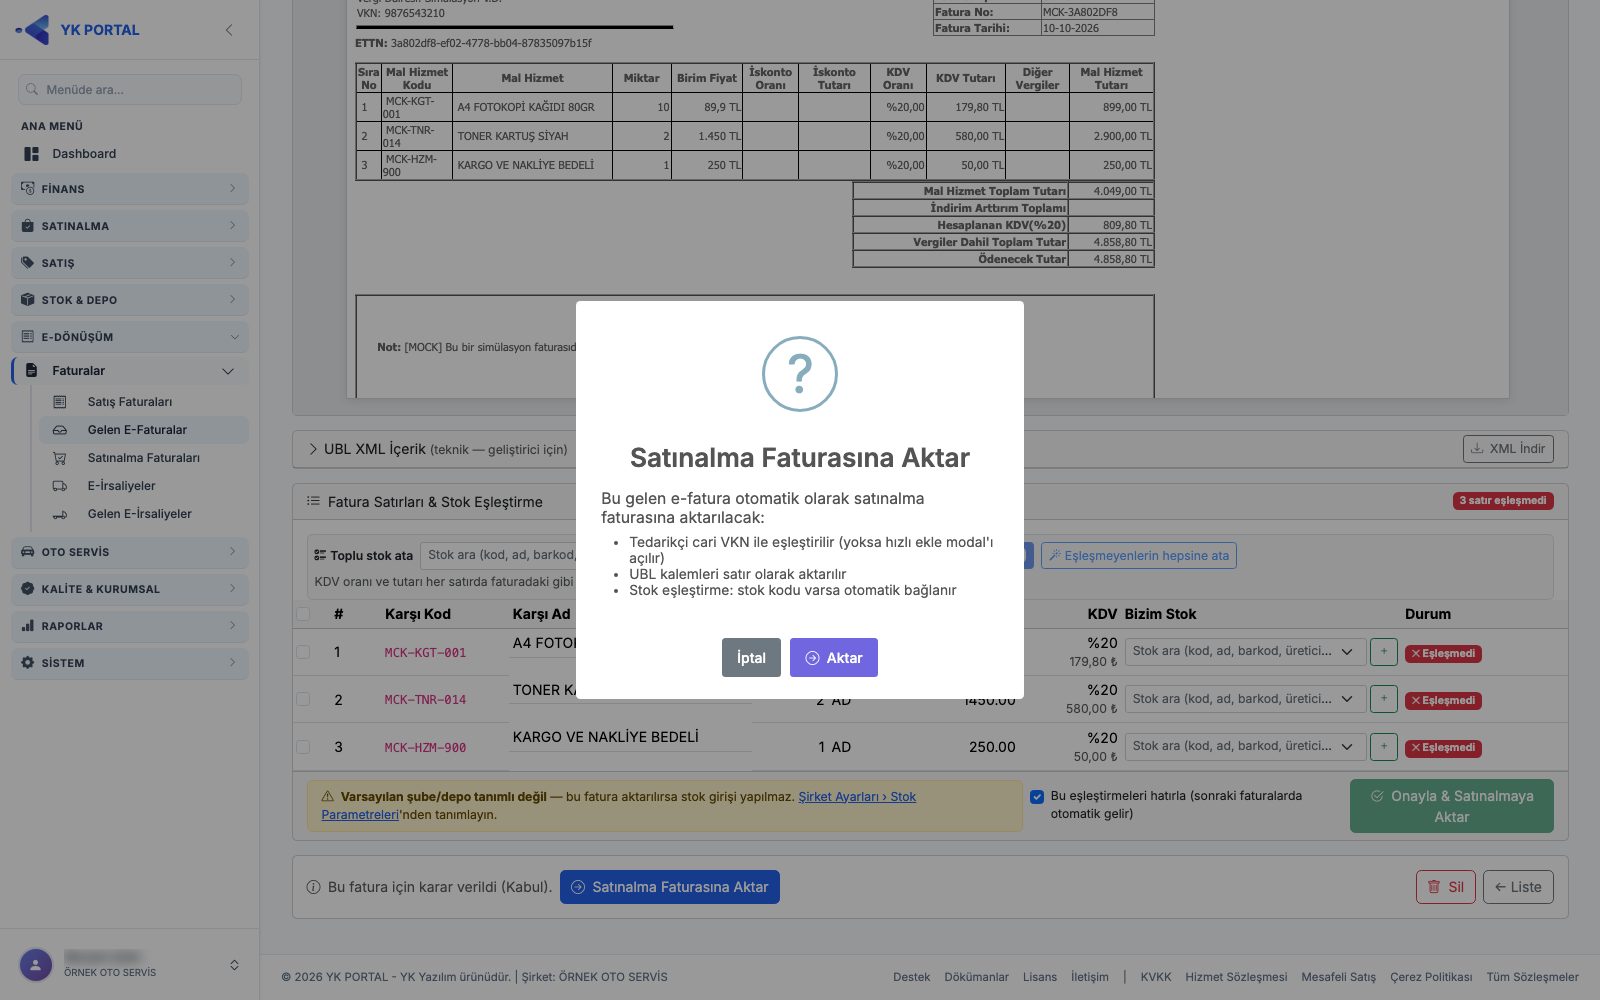Click the plus icon in MCK-HZM-900 row
The height and width of the screenshot is (1000, 1600).
tap(1384, 746)
